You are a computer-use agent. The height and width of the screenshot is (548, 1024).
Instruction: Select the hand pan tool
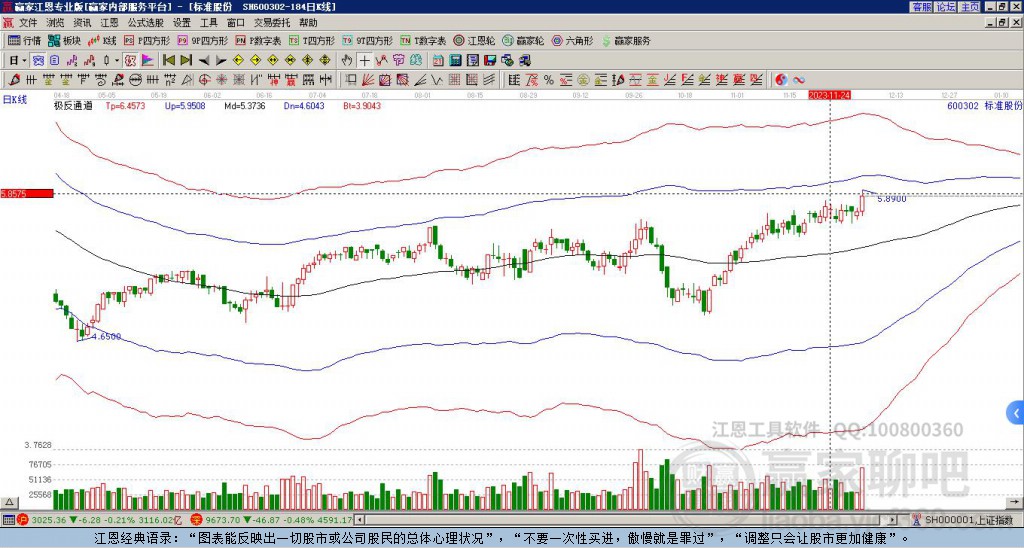[347, 61]
